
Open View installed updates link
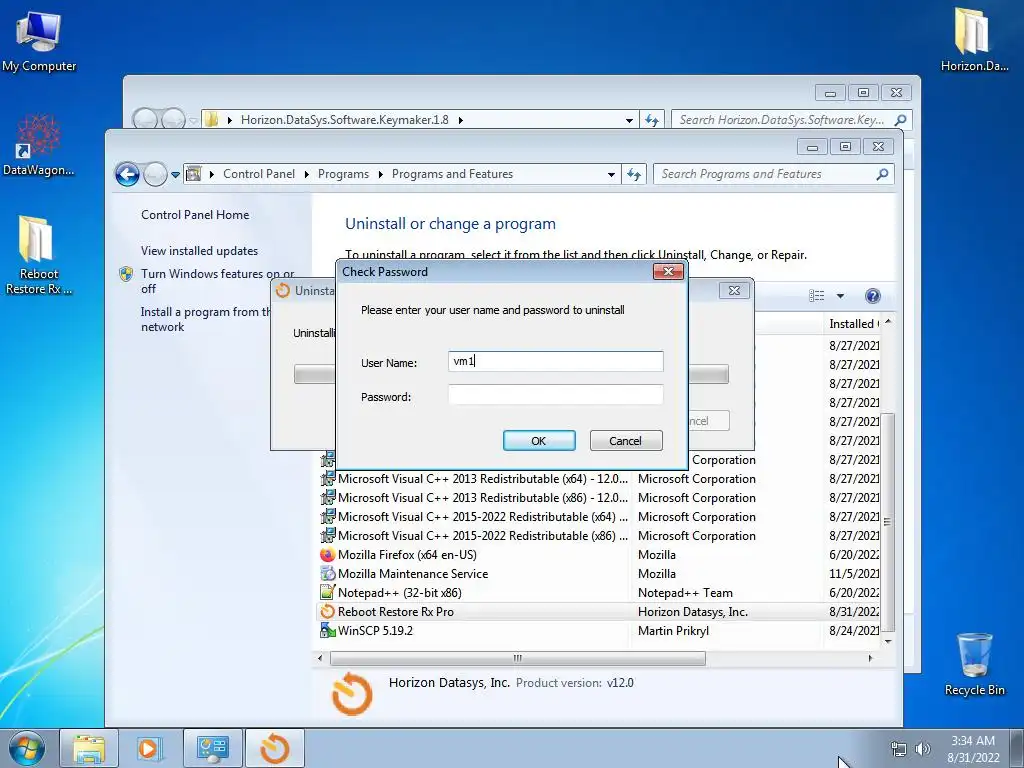pyautogui.click(x=199, y=251)
